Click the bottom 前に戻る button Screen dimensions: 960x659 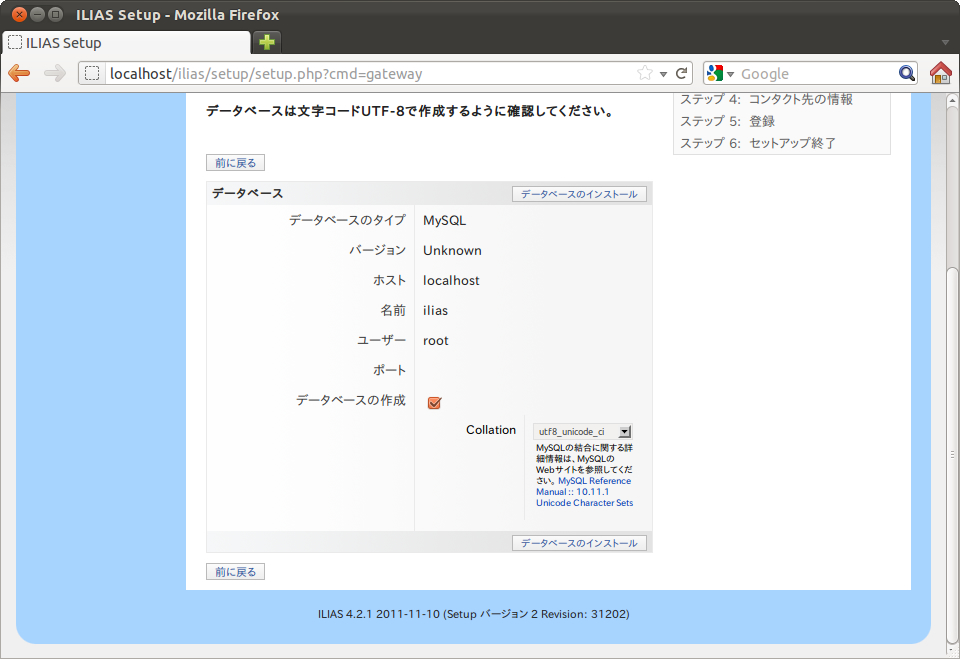point(235,572)
